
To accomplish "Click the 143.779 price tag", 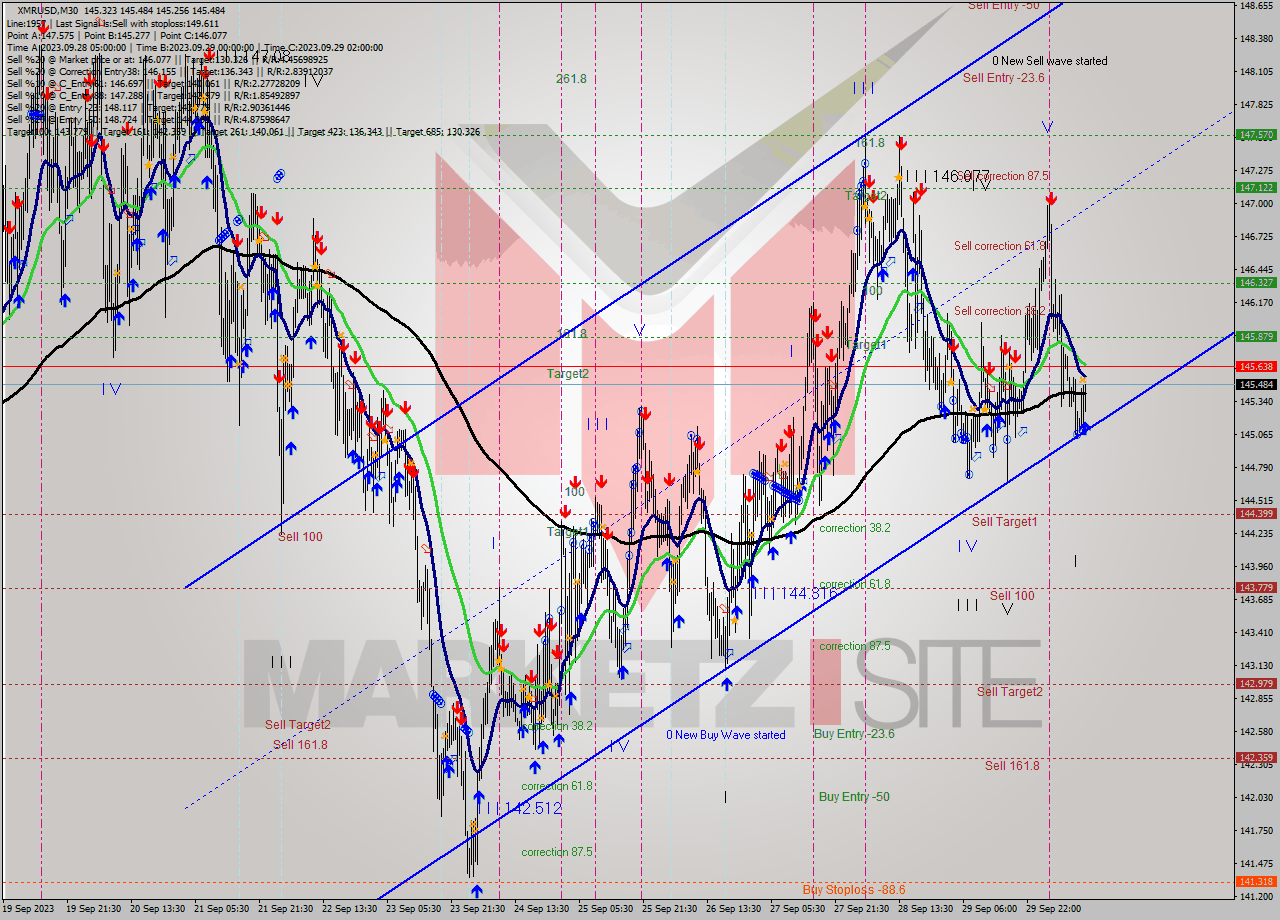I will [x=1256, y=588].
